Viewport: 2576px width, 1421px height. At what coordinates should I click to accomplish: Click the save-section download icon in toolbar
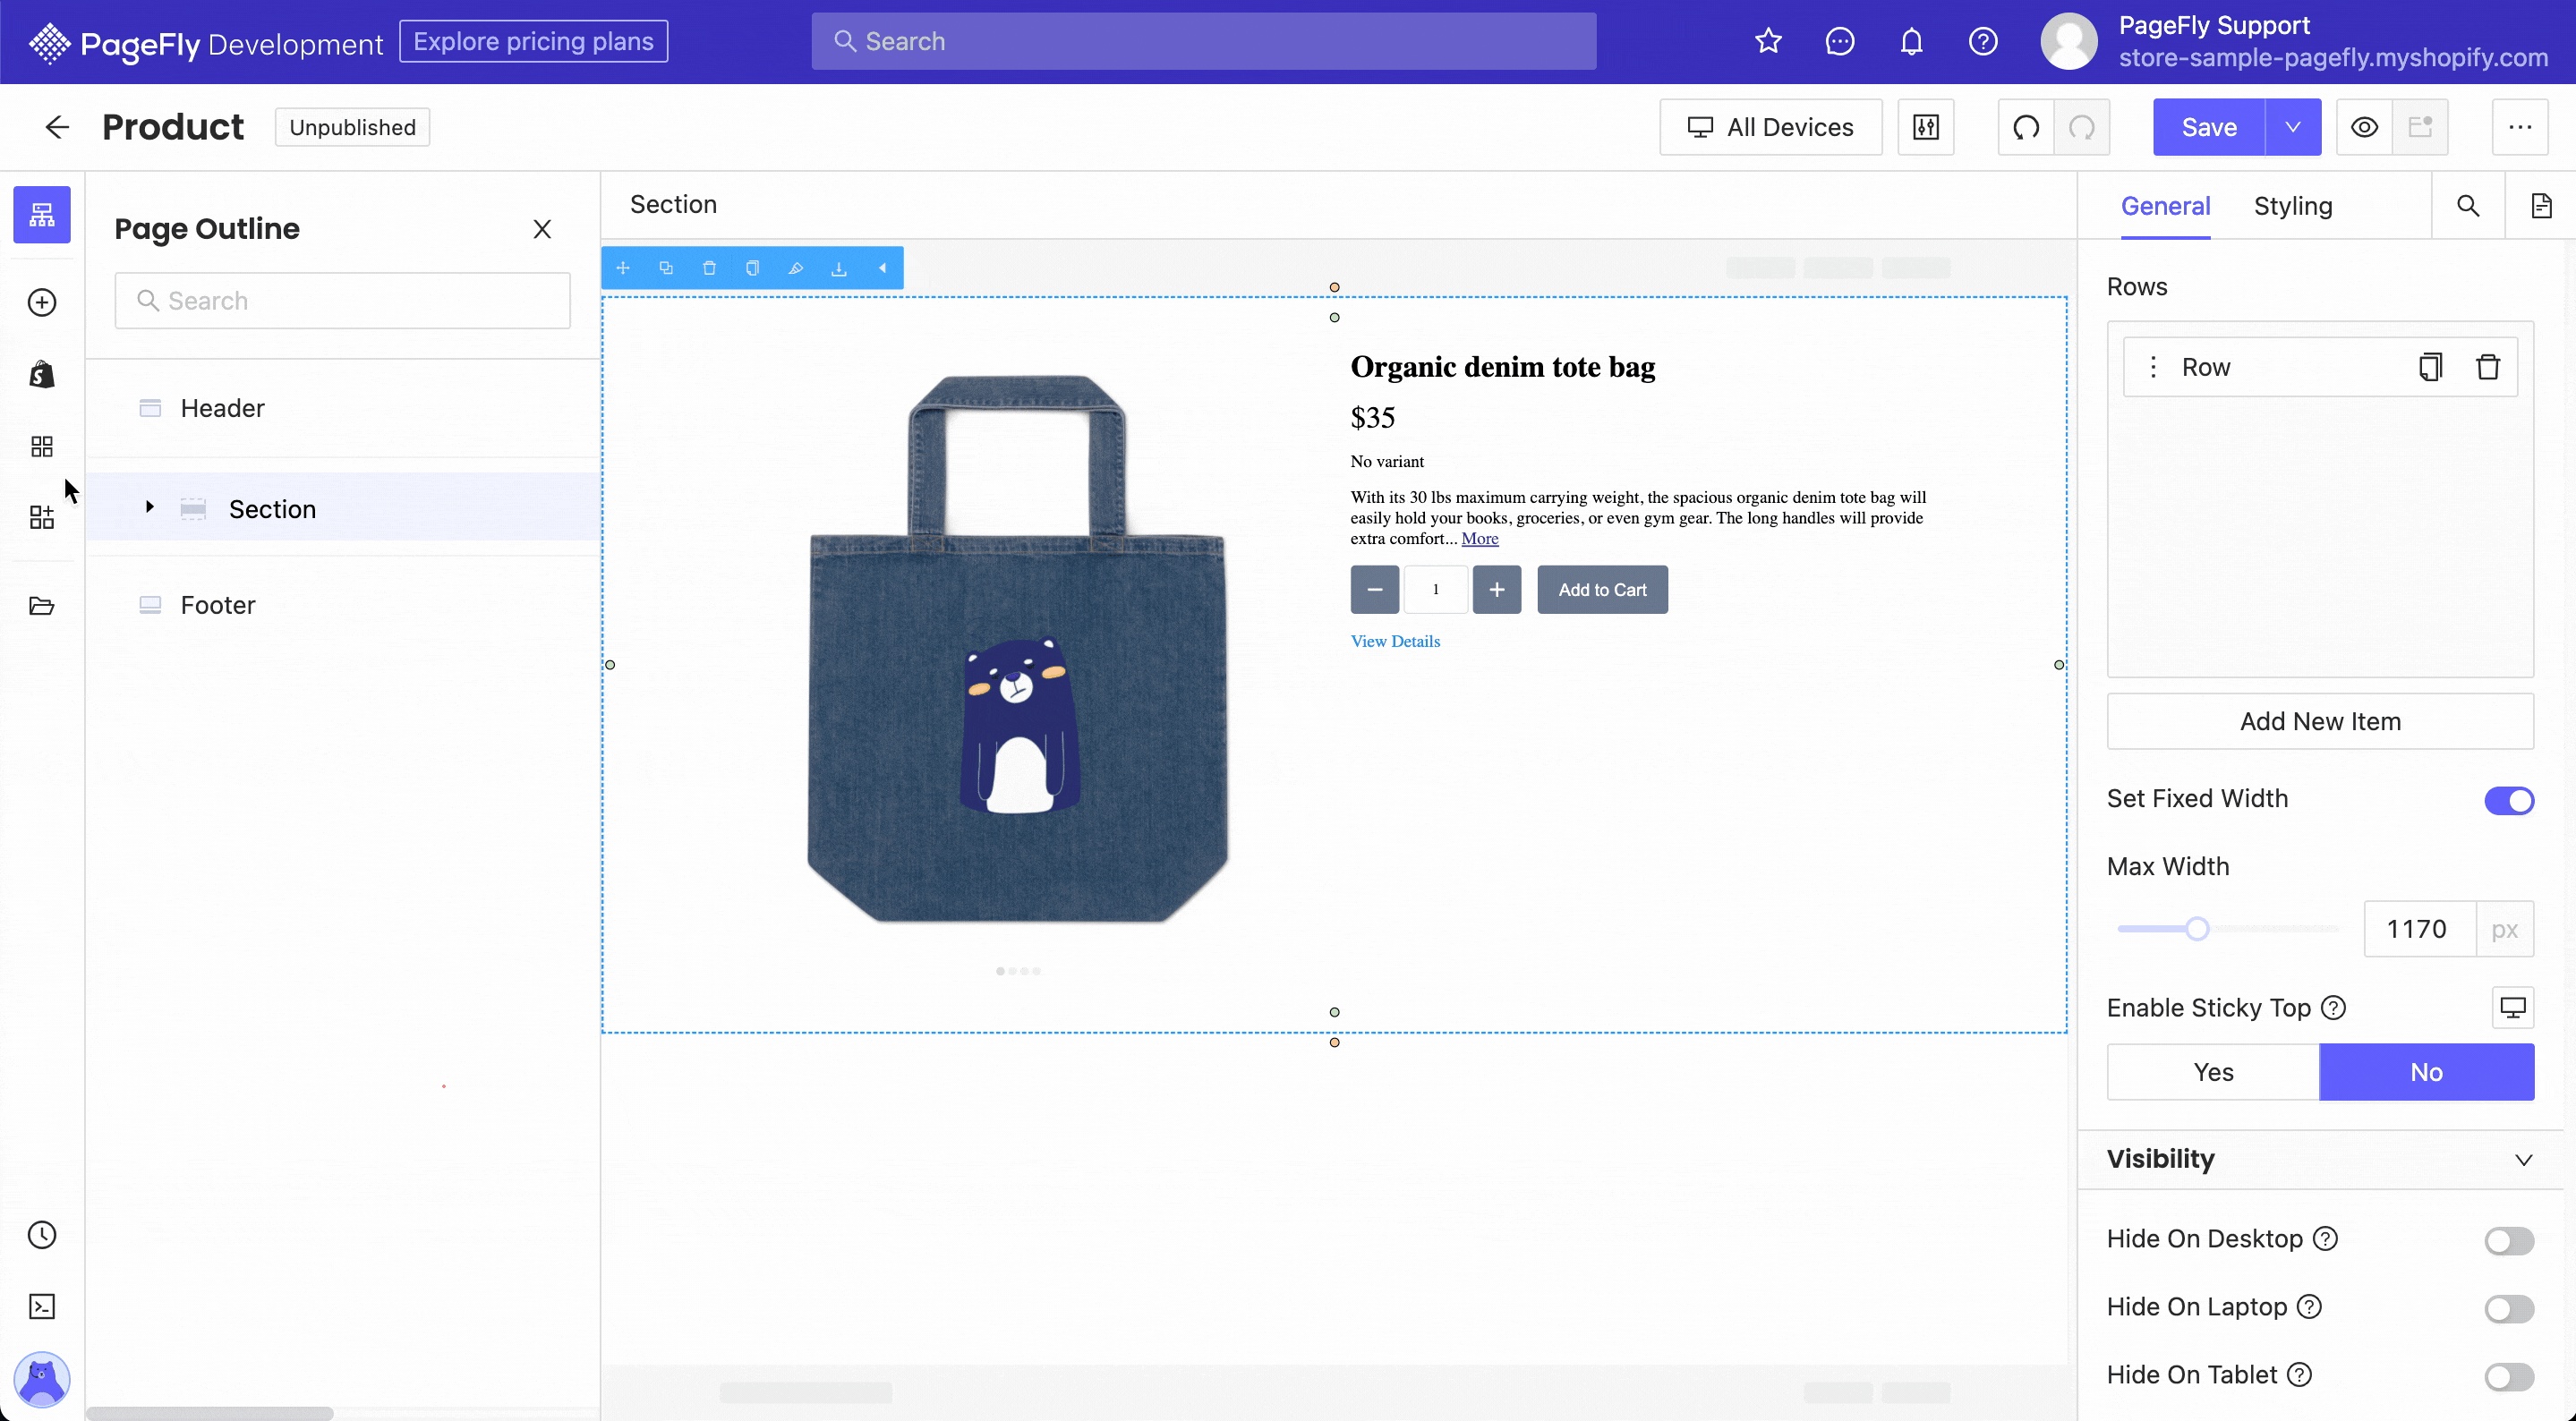coord(839,268)
